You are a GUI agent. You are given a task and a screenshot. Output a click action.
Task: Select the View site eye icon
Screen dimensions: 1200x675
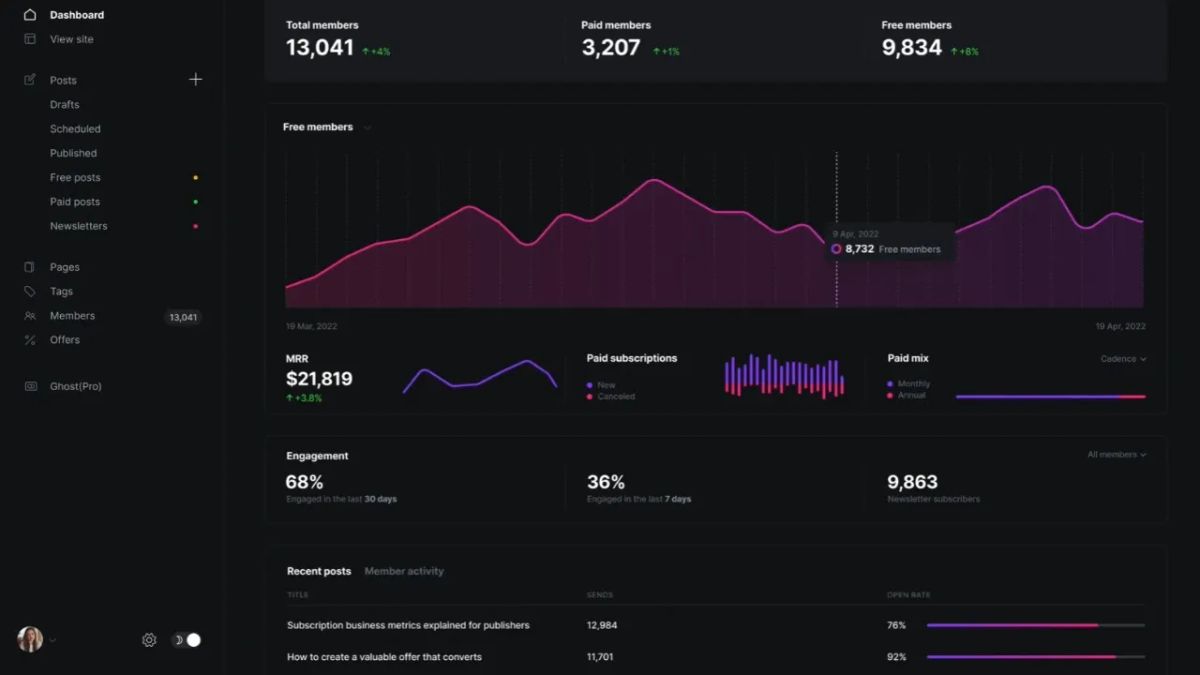[30, 39]
